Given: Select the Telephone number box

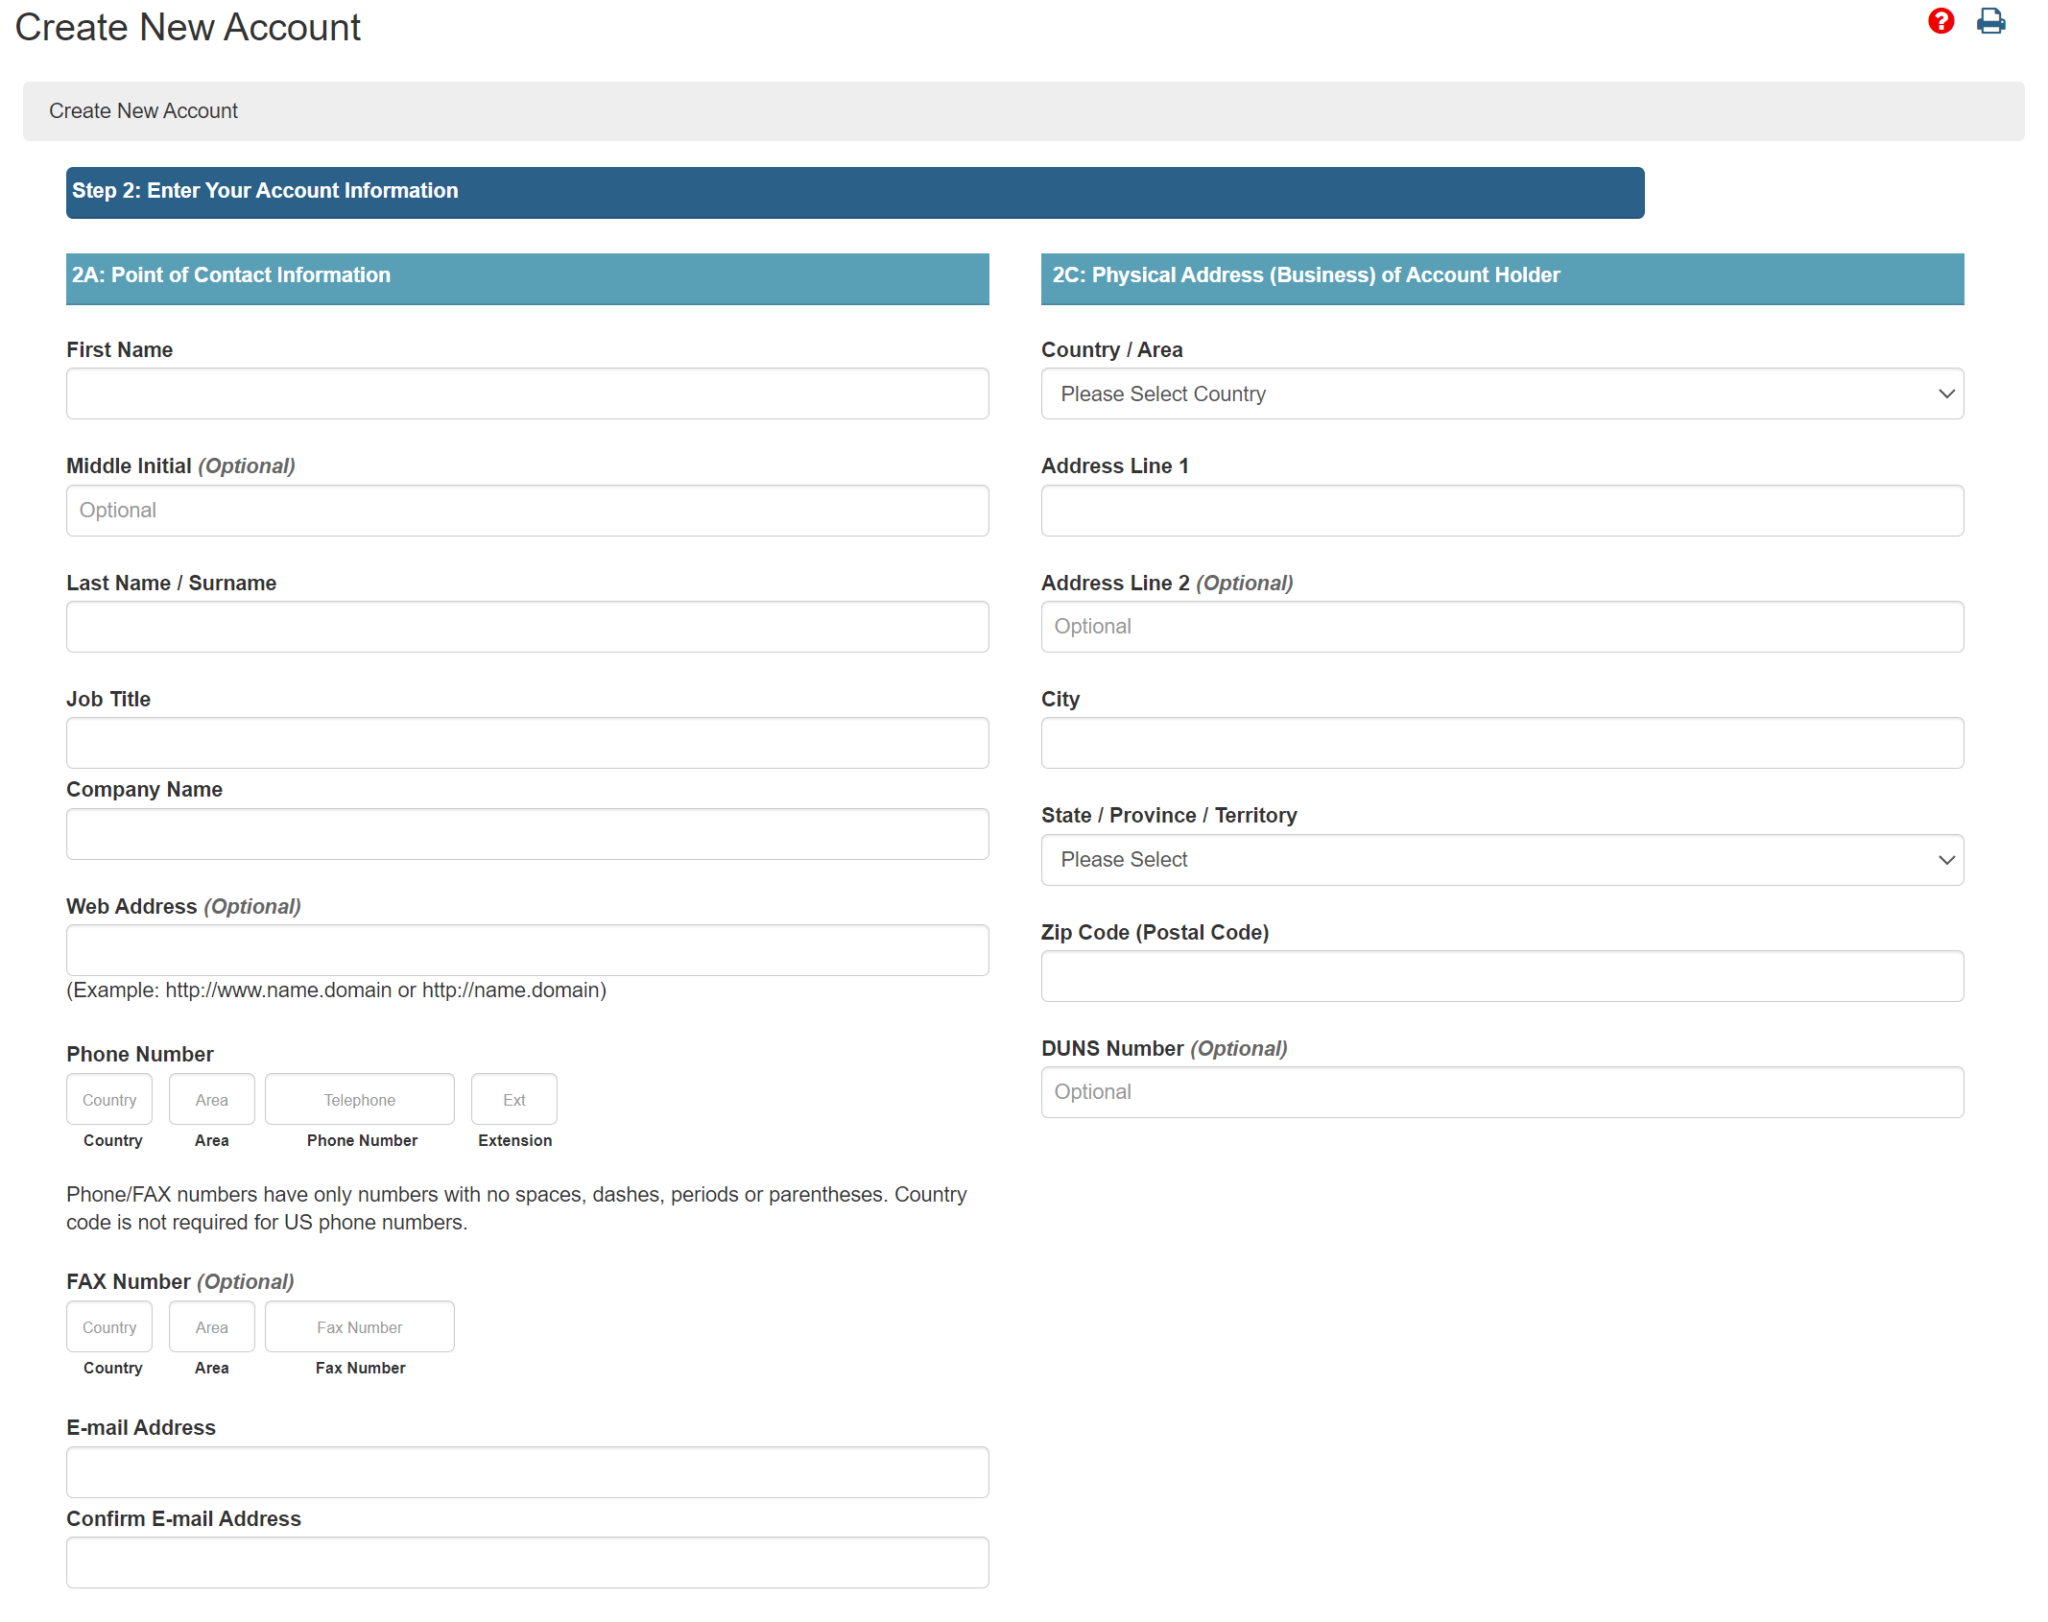Looking at the screenshot, I should click(359, 1099).
